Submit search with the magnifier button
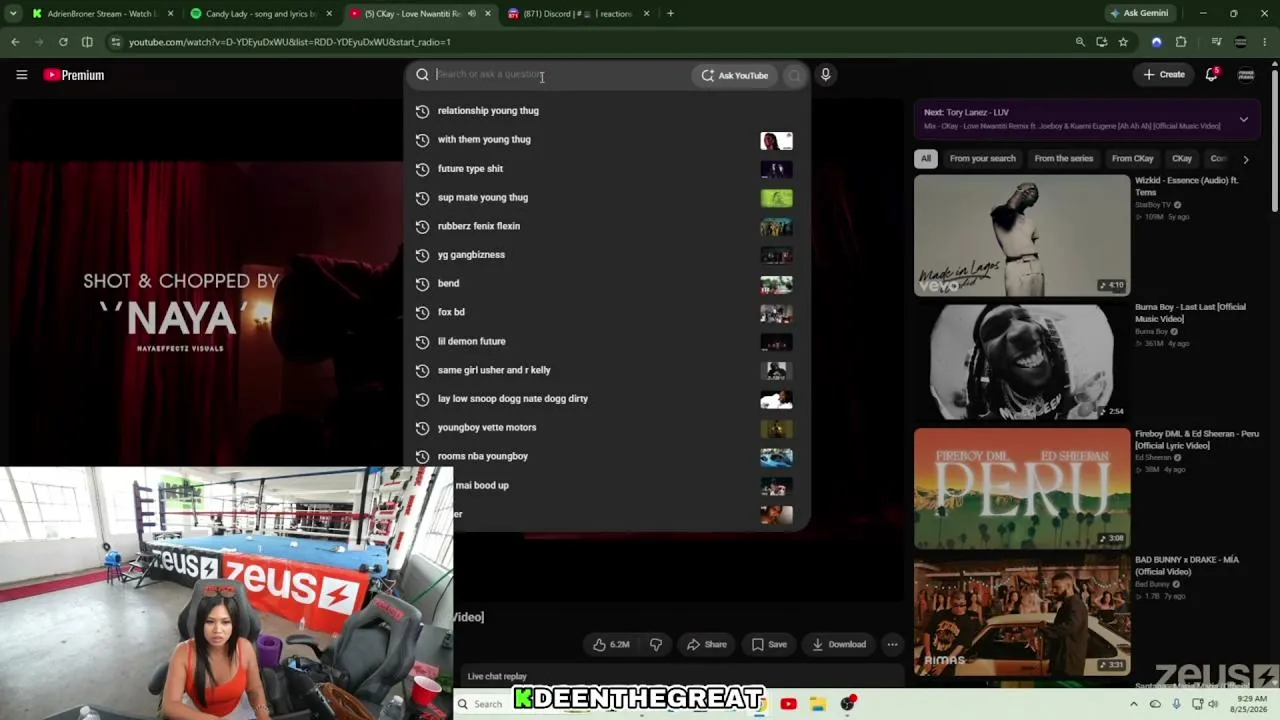 click(794, 75)
